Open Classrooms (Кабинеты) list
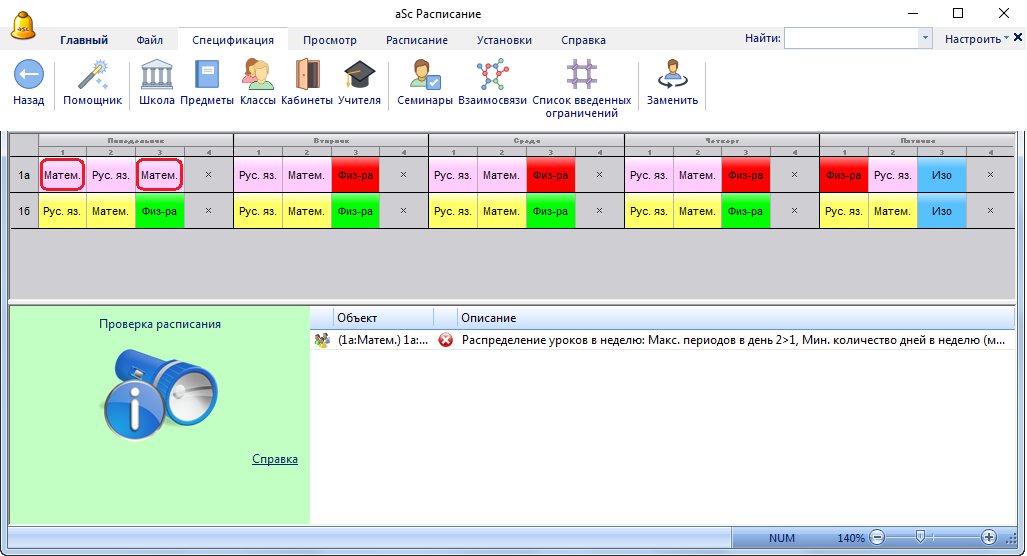1027x556 pixels. click(307, 76)
